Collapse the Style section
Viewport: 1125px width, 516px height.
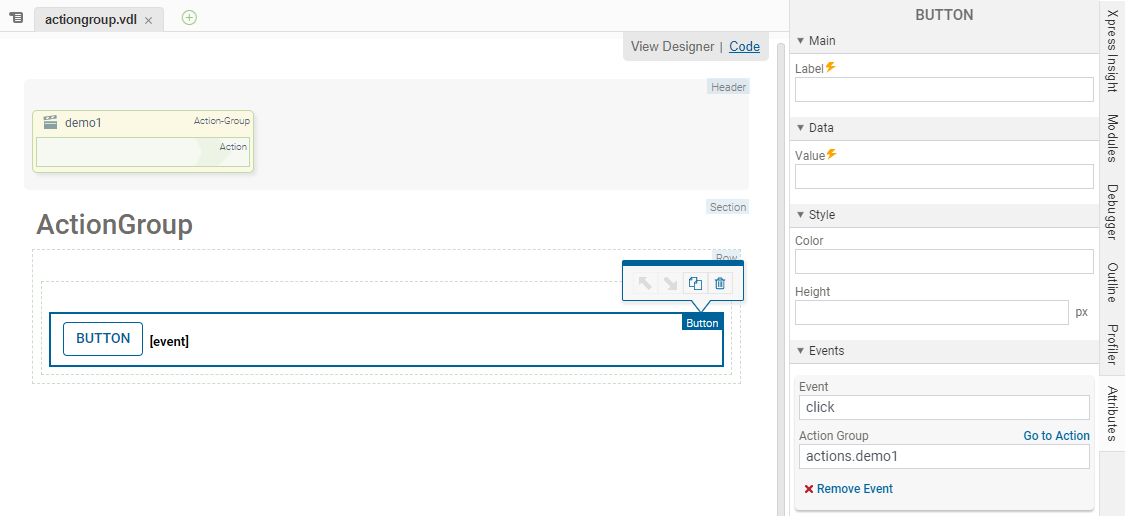800,215
